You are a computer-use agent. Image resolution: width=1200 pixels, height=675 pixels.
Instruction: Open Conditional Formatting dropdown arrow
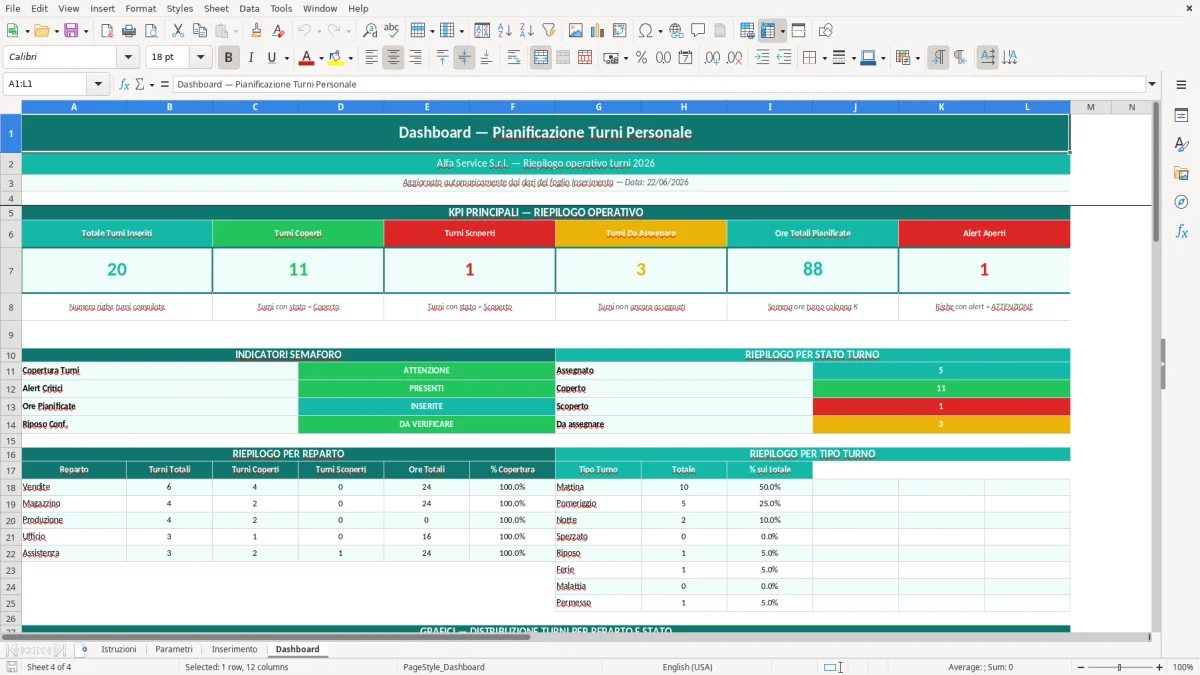tap(917, 58)
